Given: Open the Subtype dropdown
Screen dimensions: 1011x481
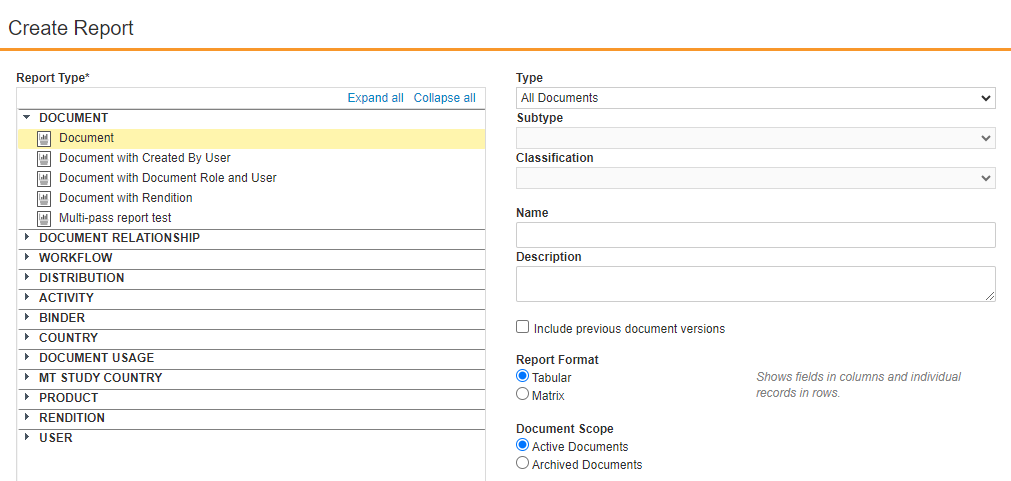Looking at the screenshot, I should coord(755,138).
